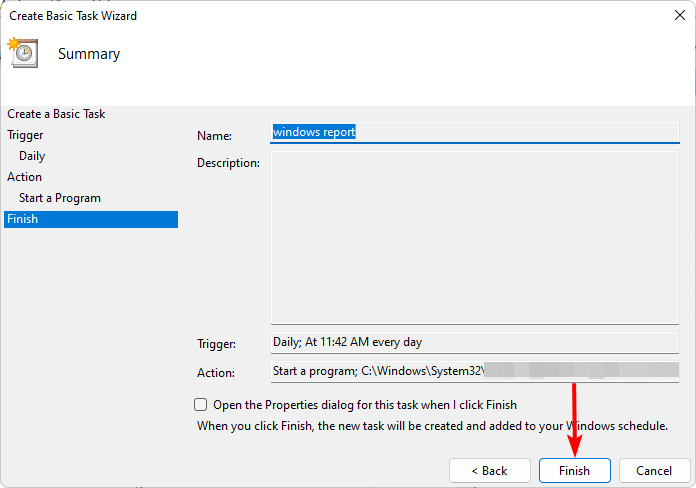Screen dimensions: 696x488
Task: Select the Trigger step in left sidebar
Action: (x=25, y=135)
